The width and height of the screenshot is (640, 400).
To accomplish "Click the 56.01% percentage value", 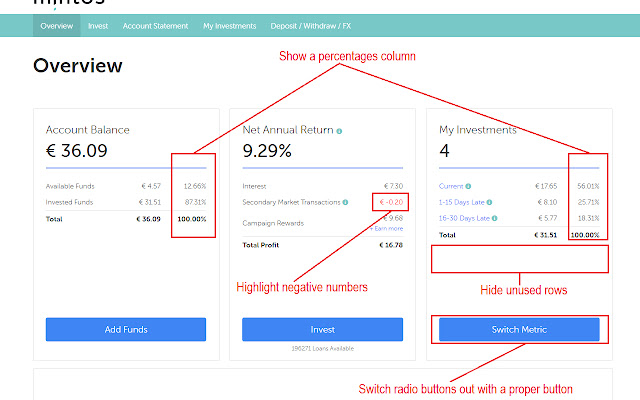I will [588, 186].
